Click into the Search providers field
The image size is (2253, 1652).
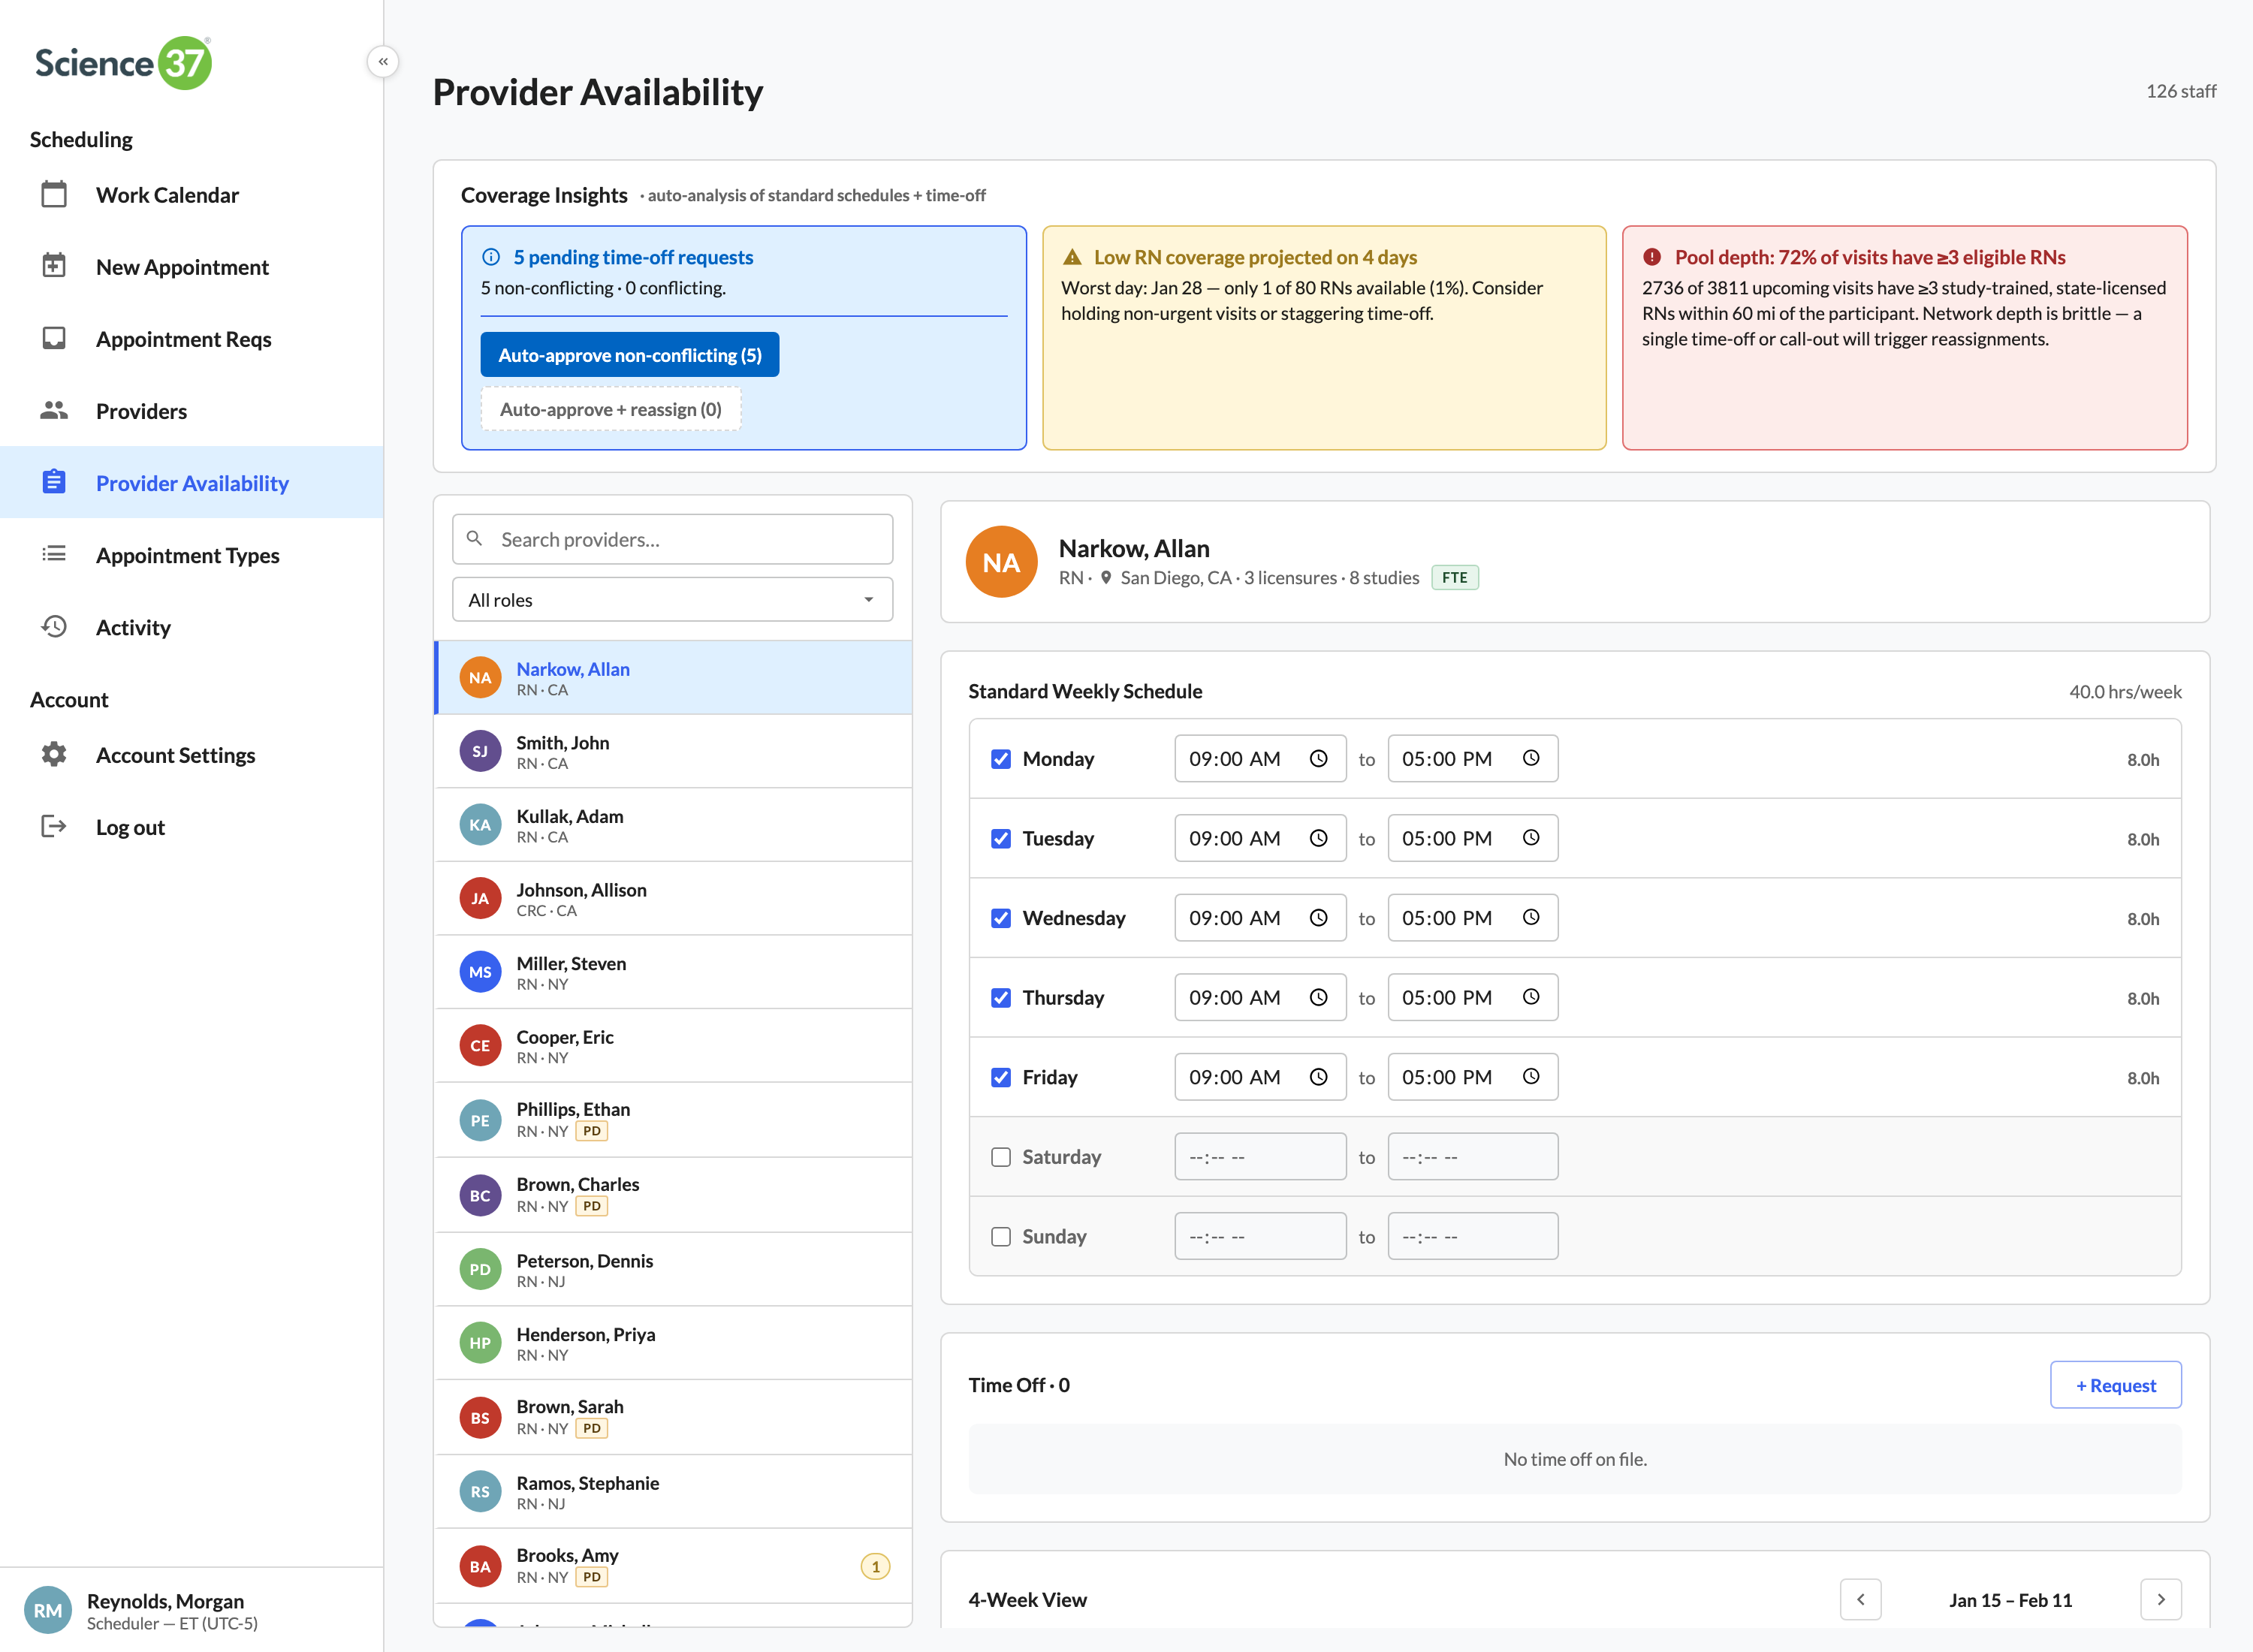[672, 539]
